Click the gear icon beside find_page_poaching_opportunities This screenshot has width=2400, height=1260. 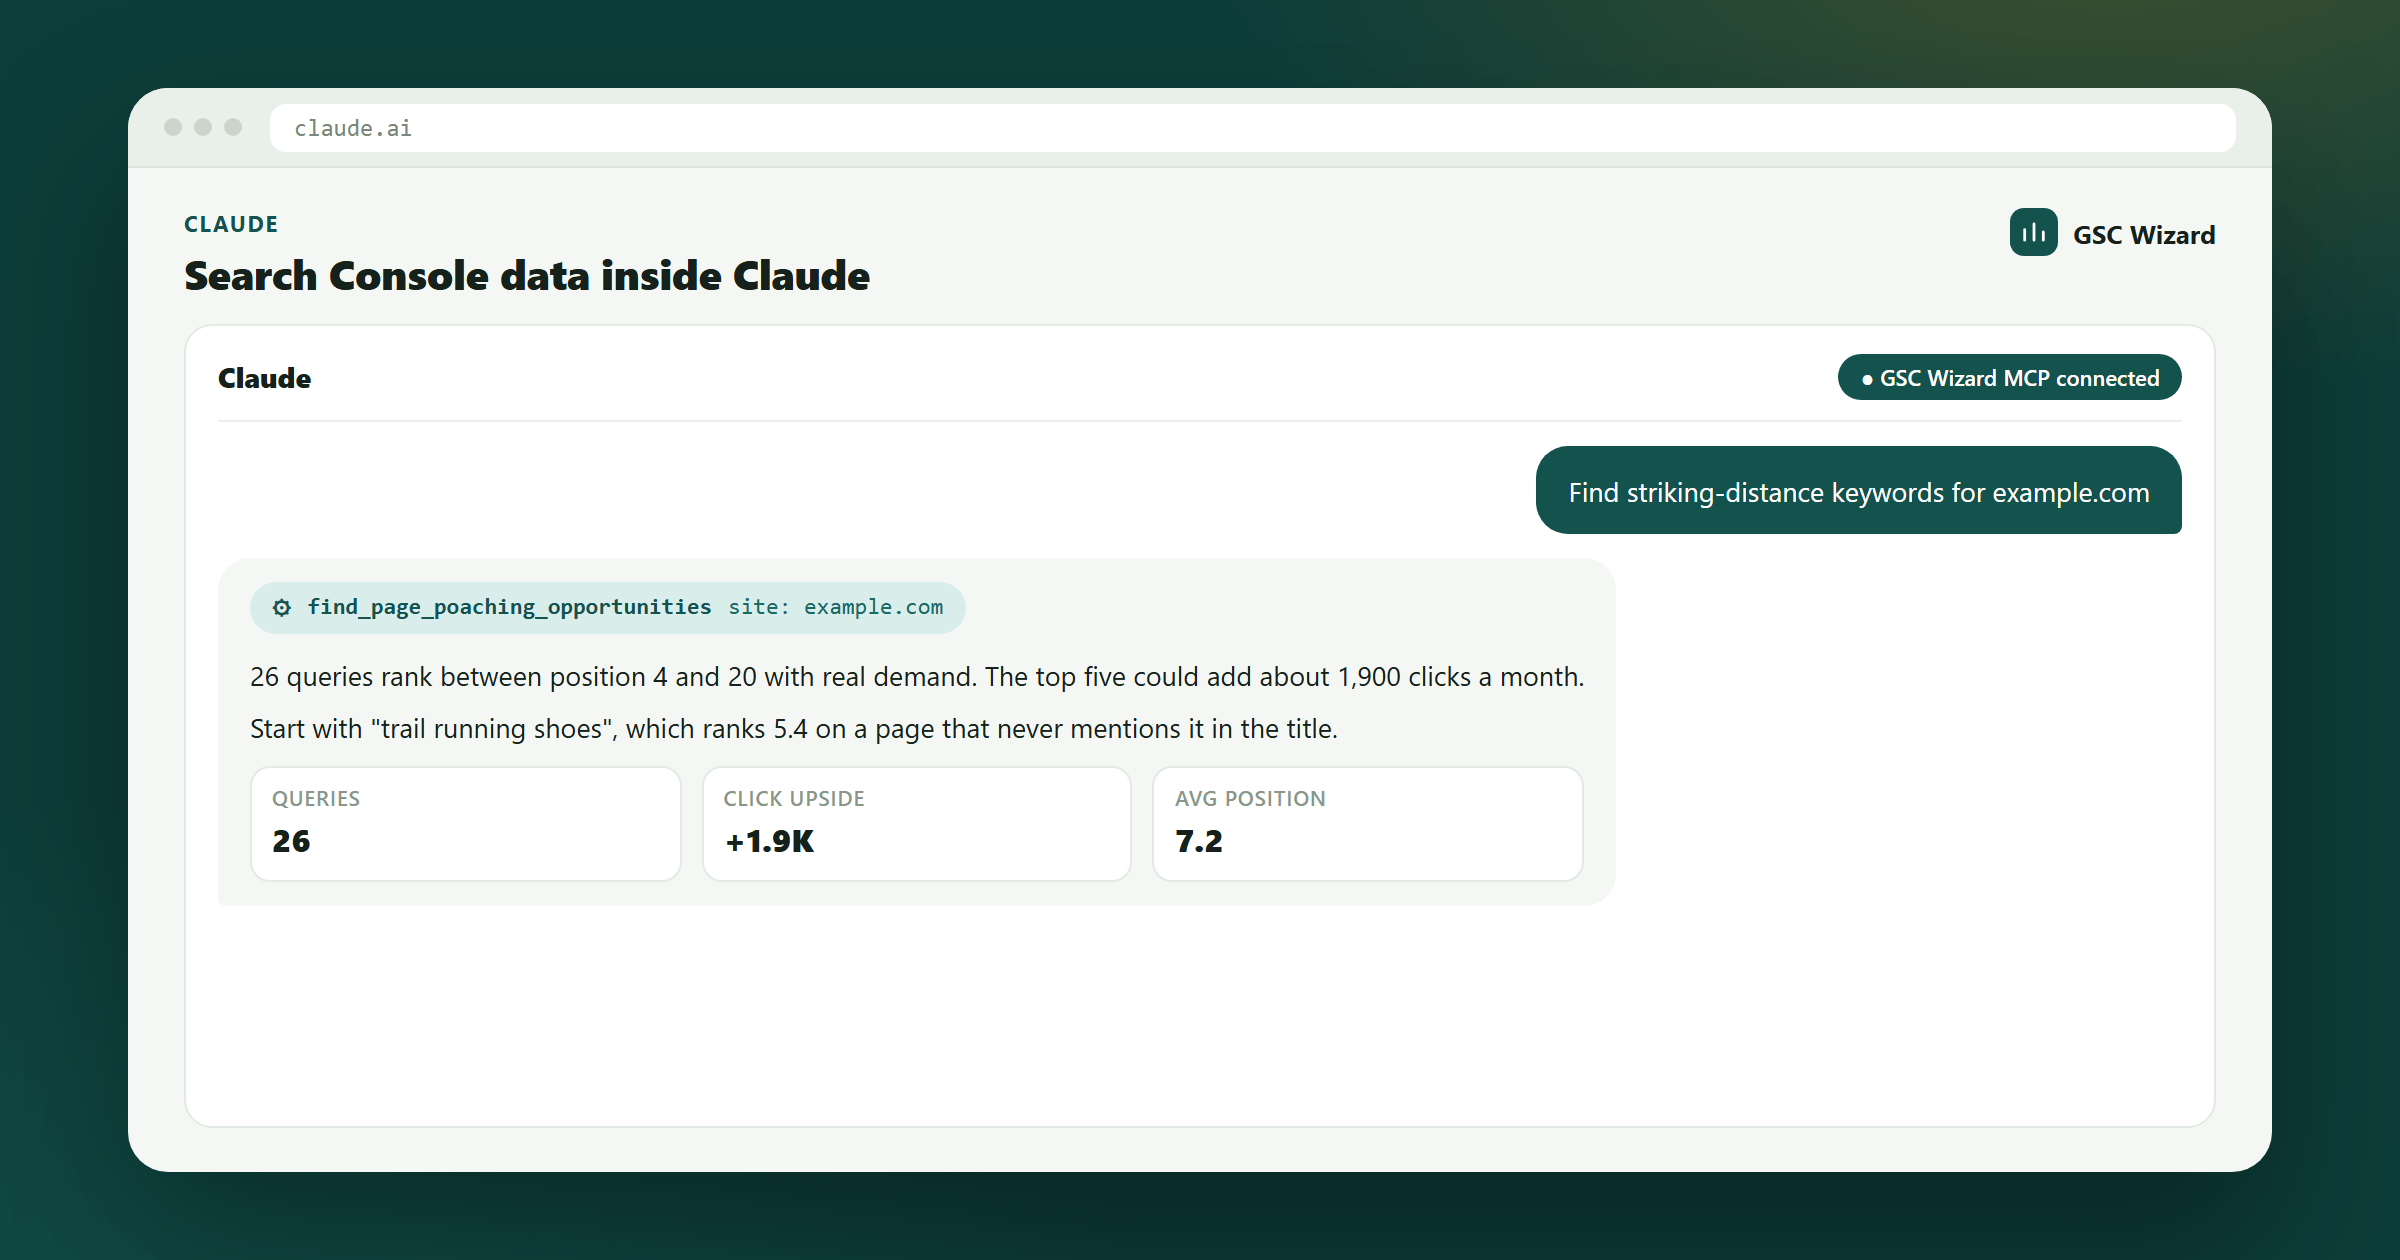tap(282, 608)
